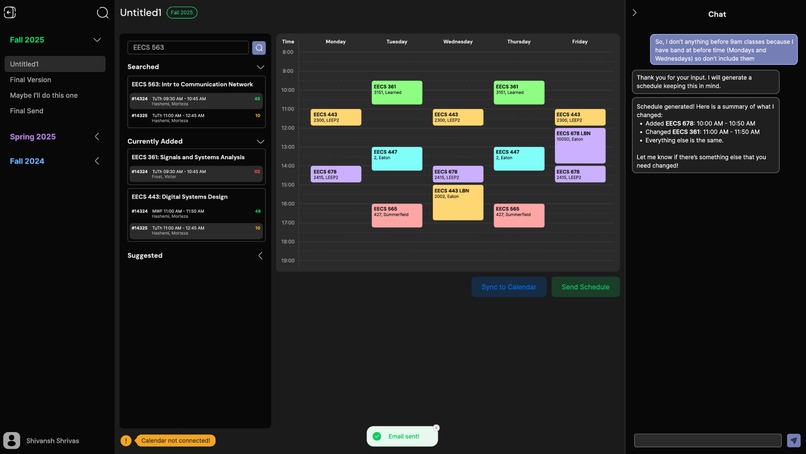The height and width of the screenshot is (454, 806).
Task: Click EECS 443: Digital Systems Design title
Action: pyautogui.click(x=179, y=197)
